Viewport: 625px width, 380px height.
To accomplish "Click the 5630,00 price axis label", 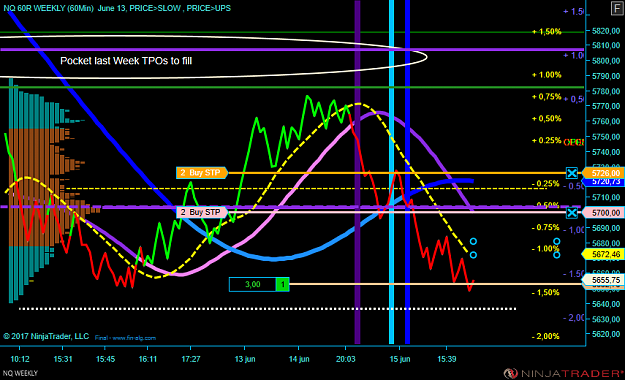I will tap(606, 319).
